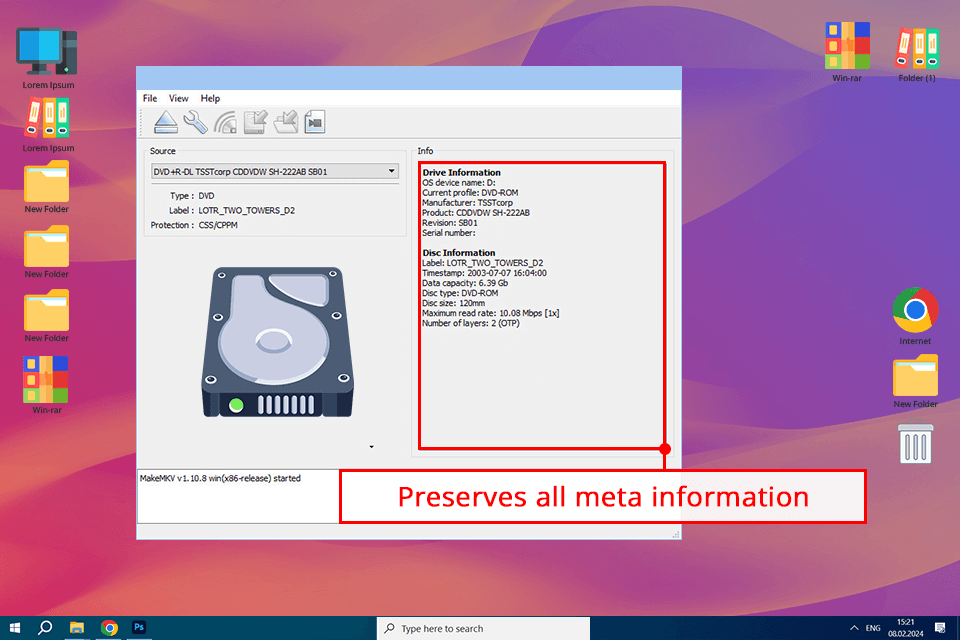Click the Protection CSS/CPPM value
Screen dimensions: 960x640
click(x=218, y=225)
